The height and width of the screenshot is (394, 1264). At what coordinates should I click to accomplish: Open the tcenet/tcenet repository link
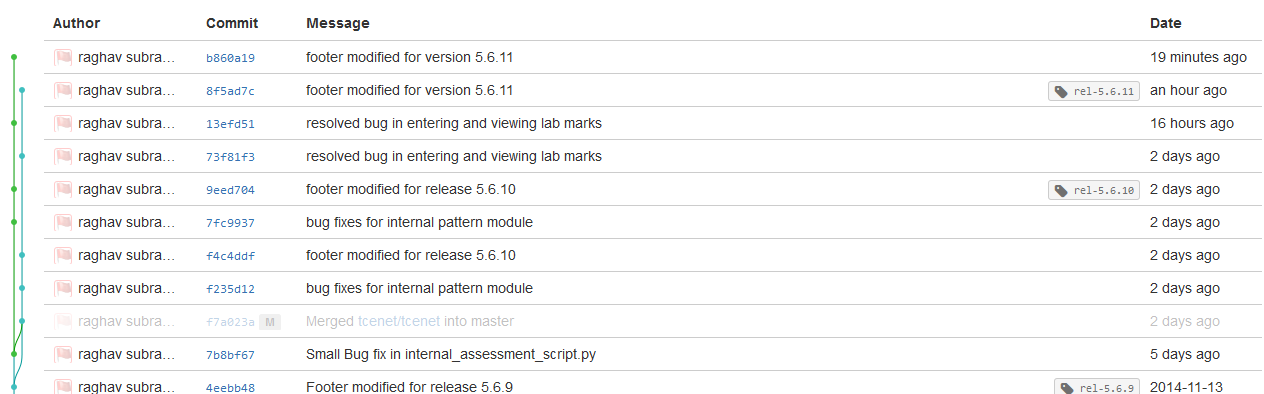pos(399,321)
